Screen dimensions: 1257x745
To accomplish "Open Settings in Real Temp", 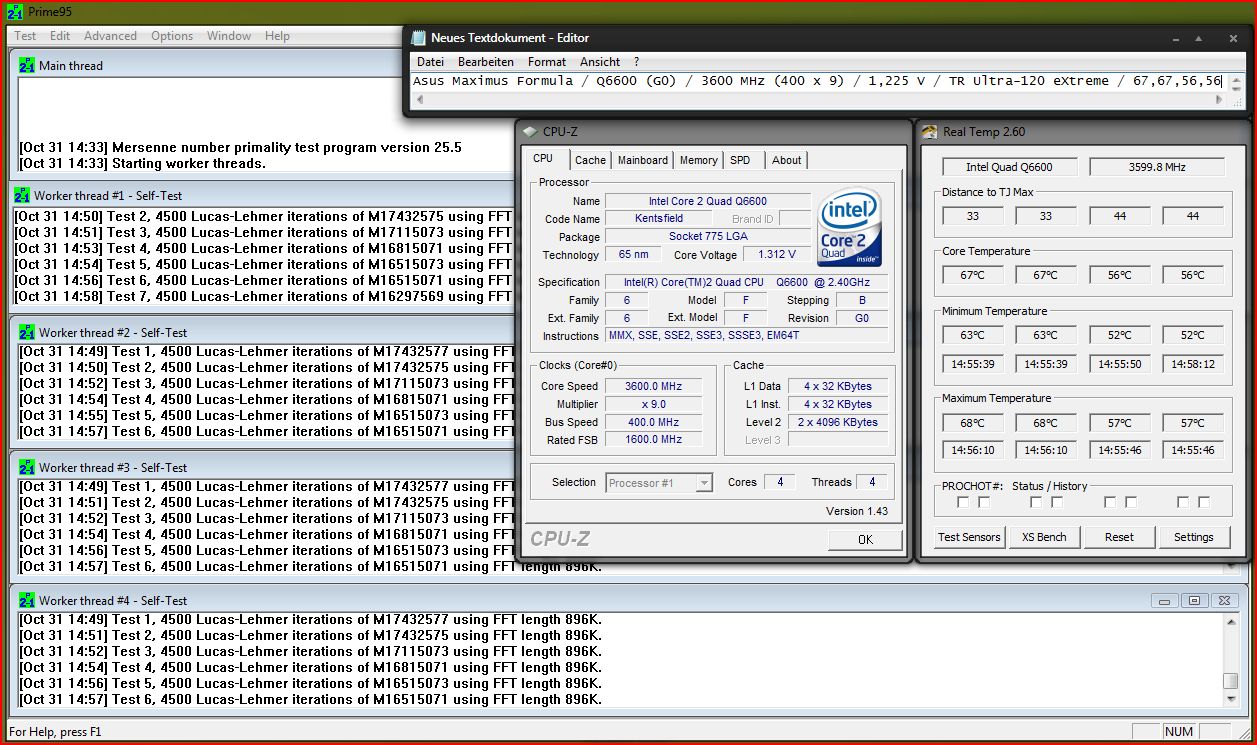I will coord(1194,537).
